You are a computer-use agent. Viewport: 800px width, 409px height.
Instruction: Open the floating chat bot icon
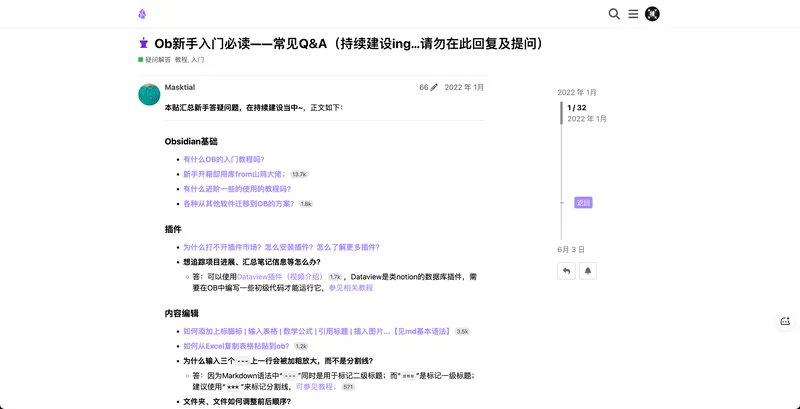(785, 321)
